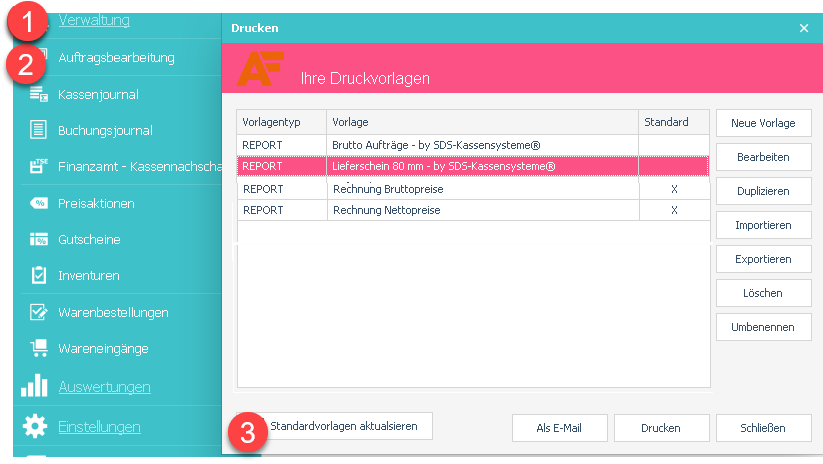Click Vorlagentyp column header
823x464 pixels.
(x=282, y=122)
